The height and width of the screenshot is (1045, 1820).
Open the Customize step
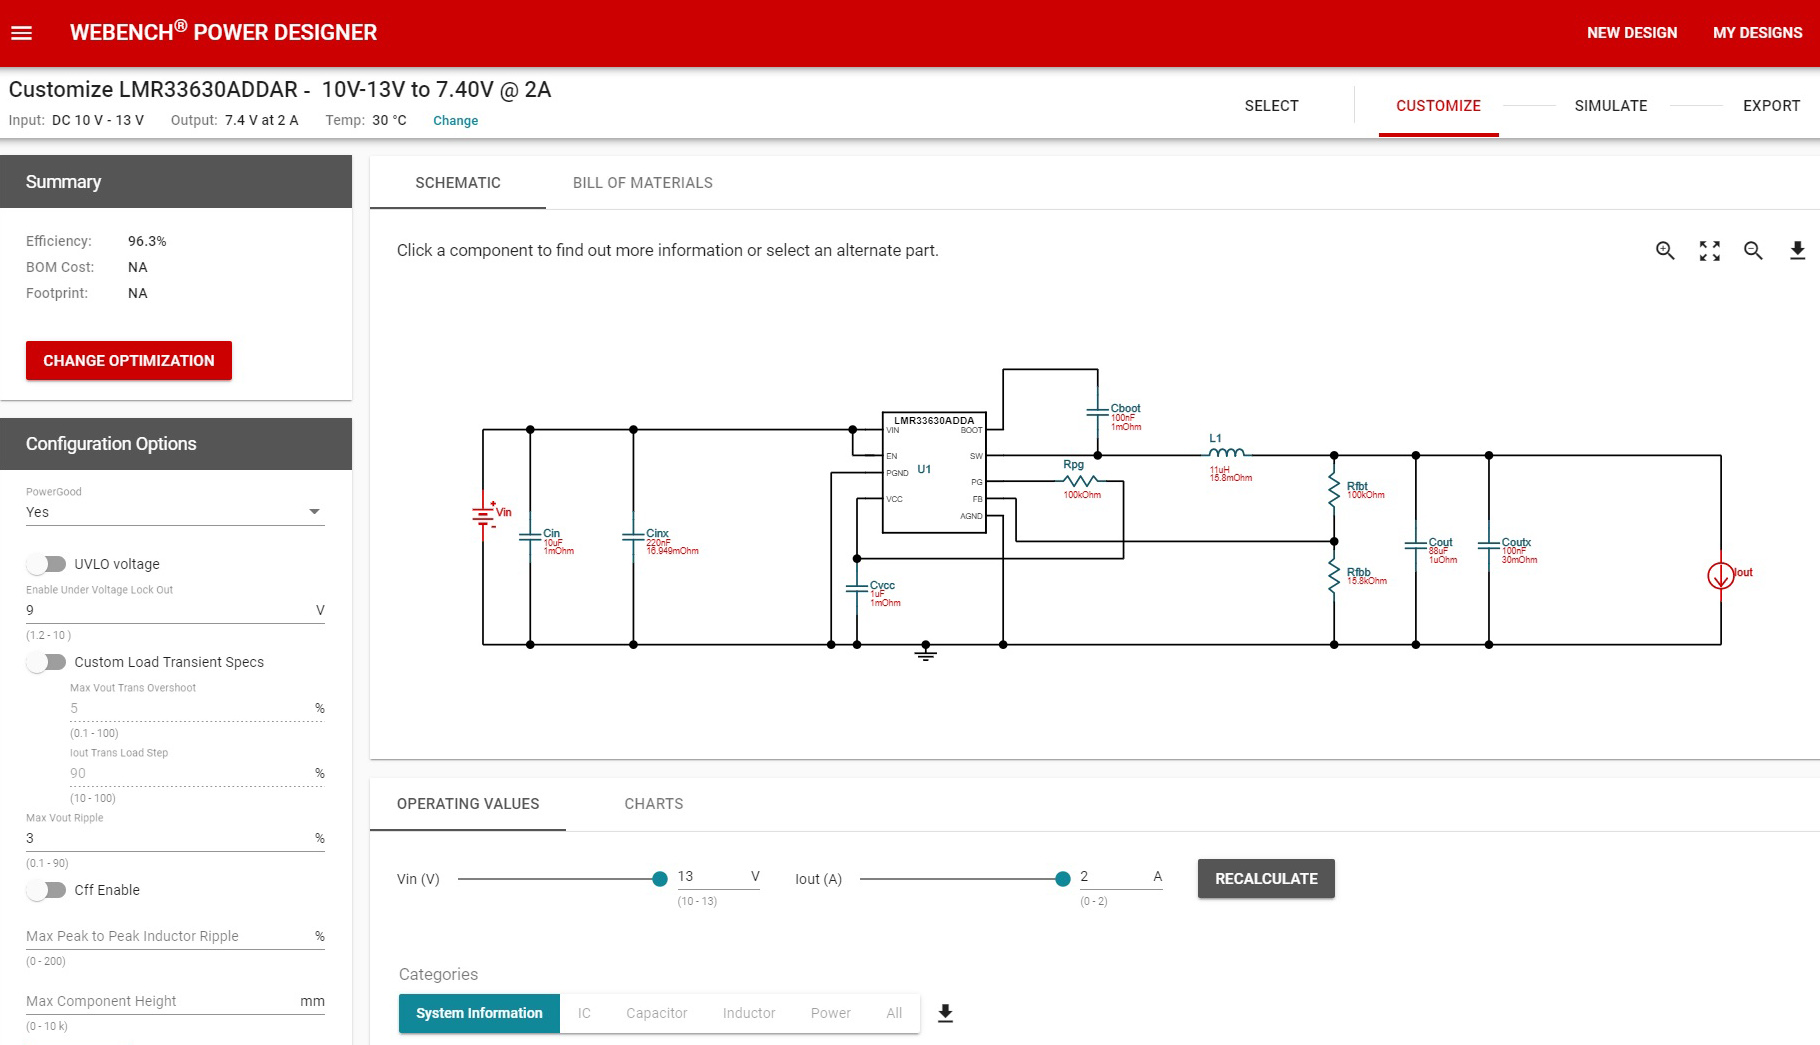point(1438,106)
